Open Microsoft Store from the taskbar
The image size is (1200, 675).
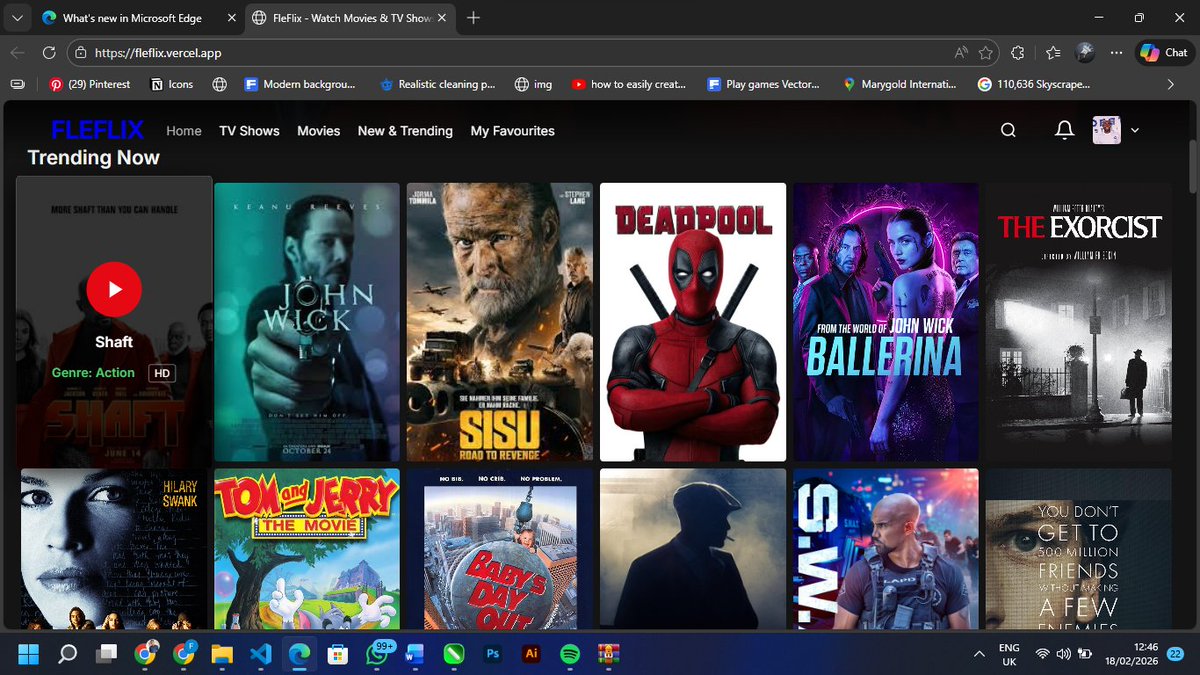point(338,654)
